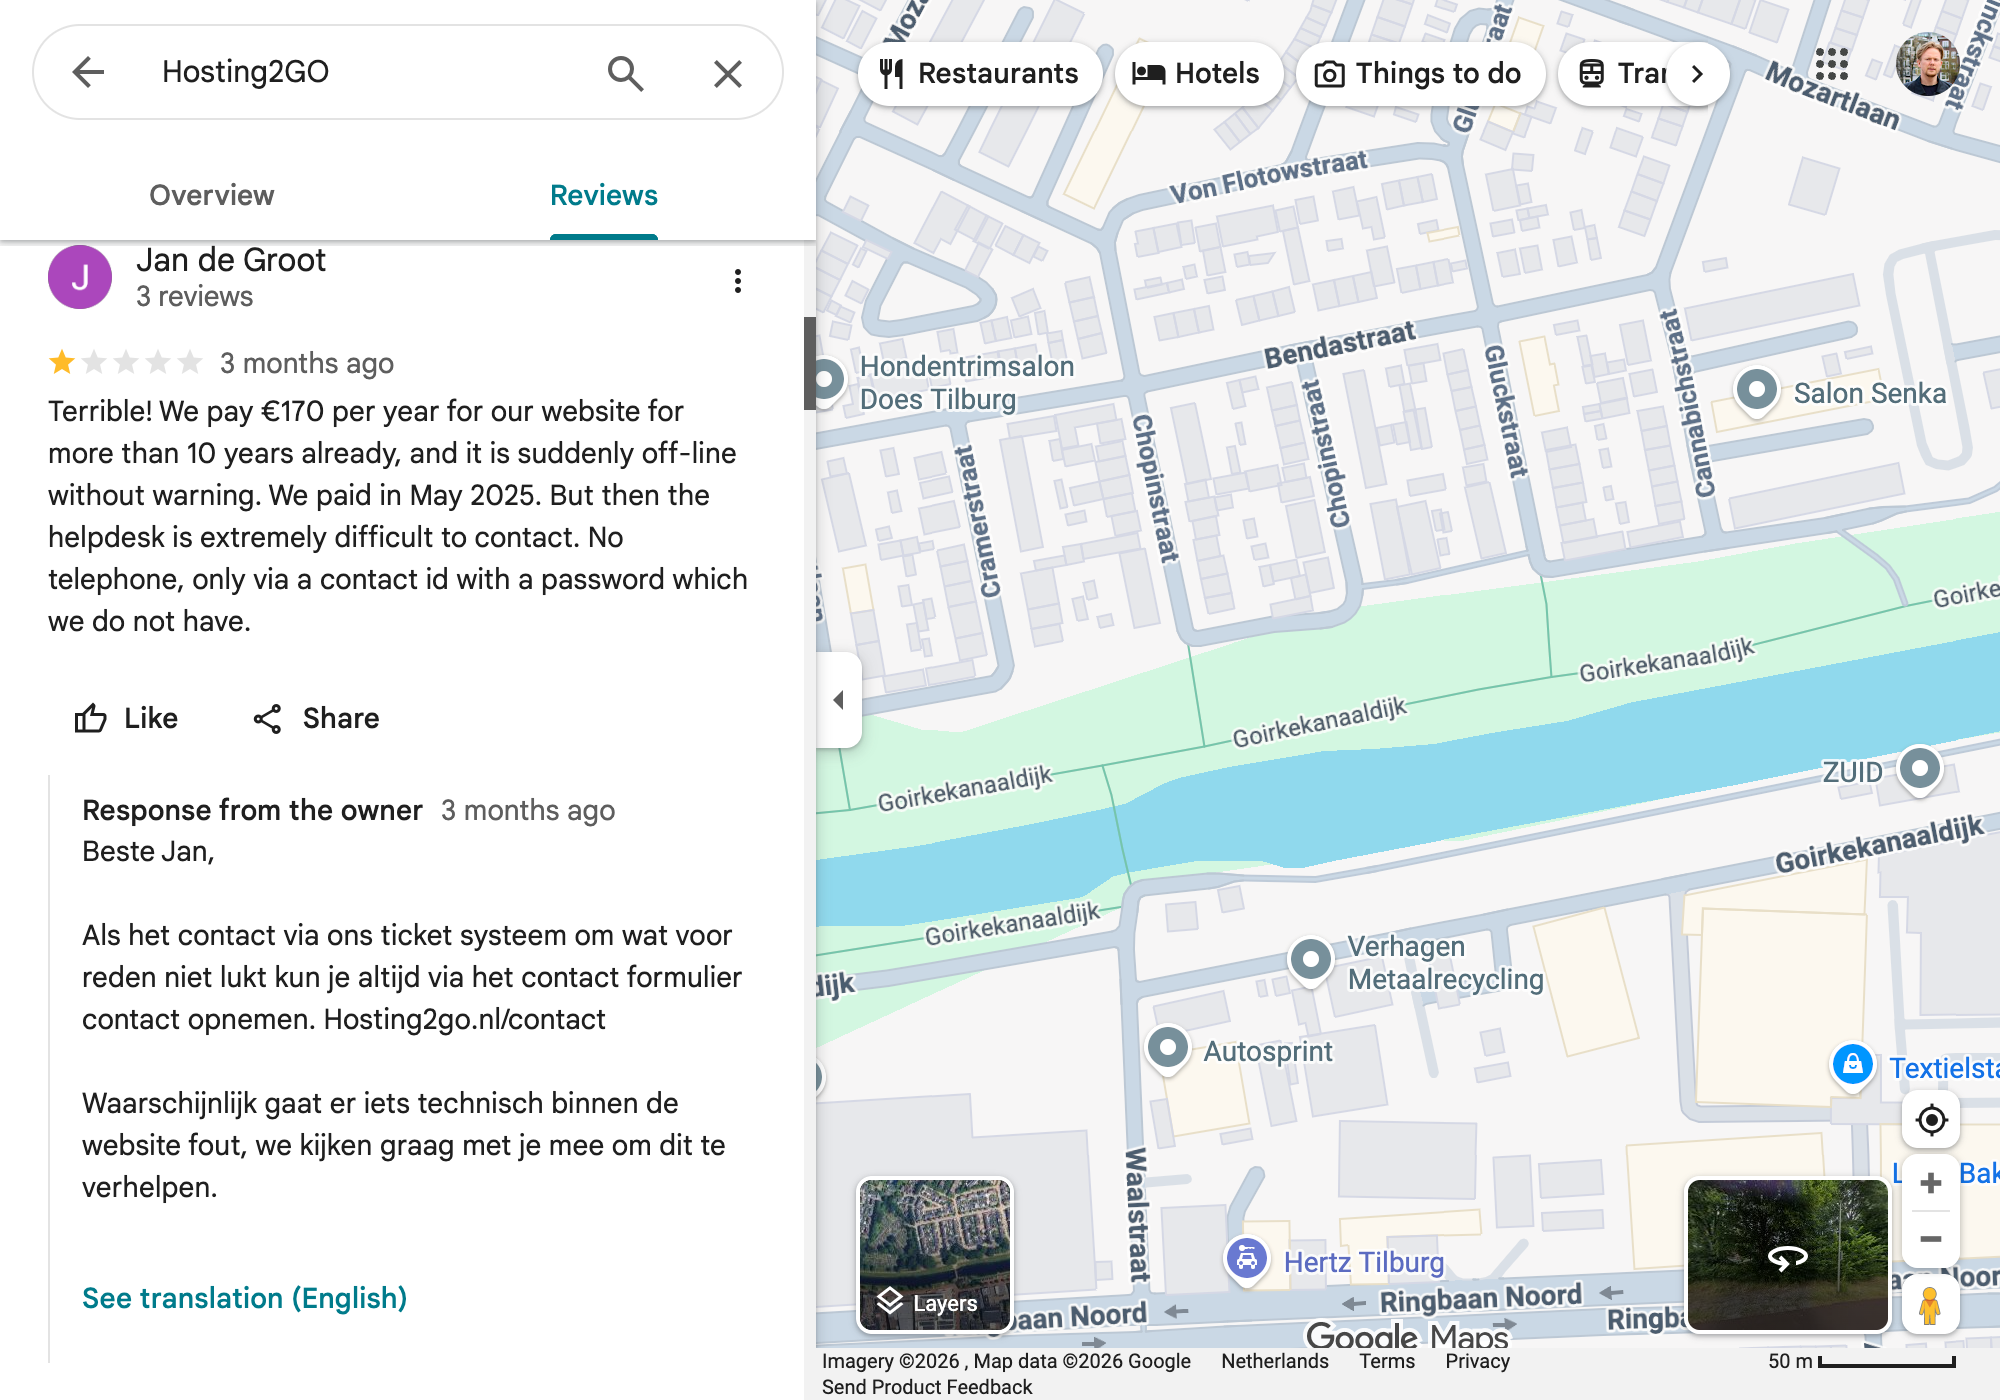Zoom in using the plus control

1931,1184
